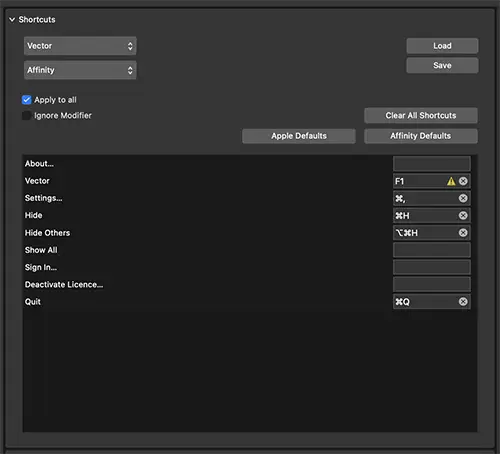Open the Affinity menu category dropdown
The image size is (500, 454).
tap(80, 70)
